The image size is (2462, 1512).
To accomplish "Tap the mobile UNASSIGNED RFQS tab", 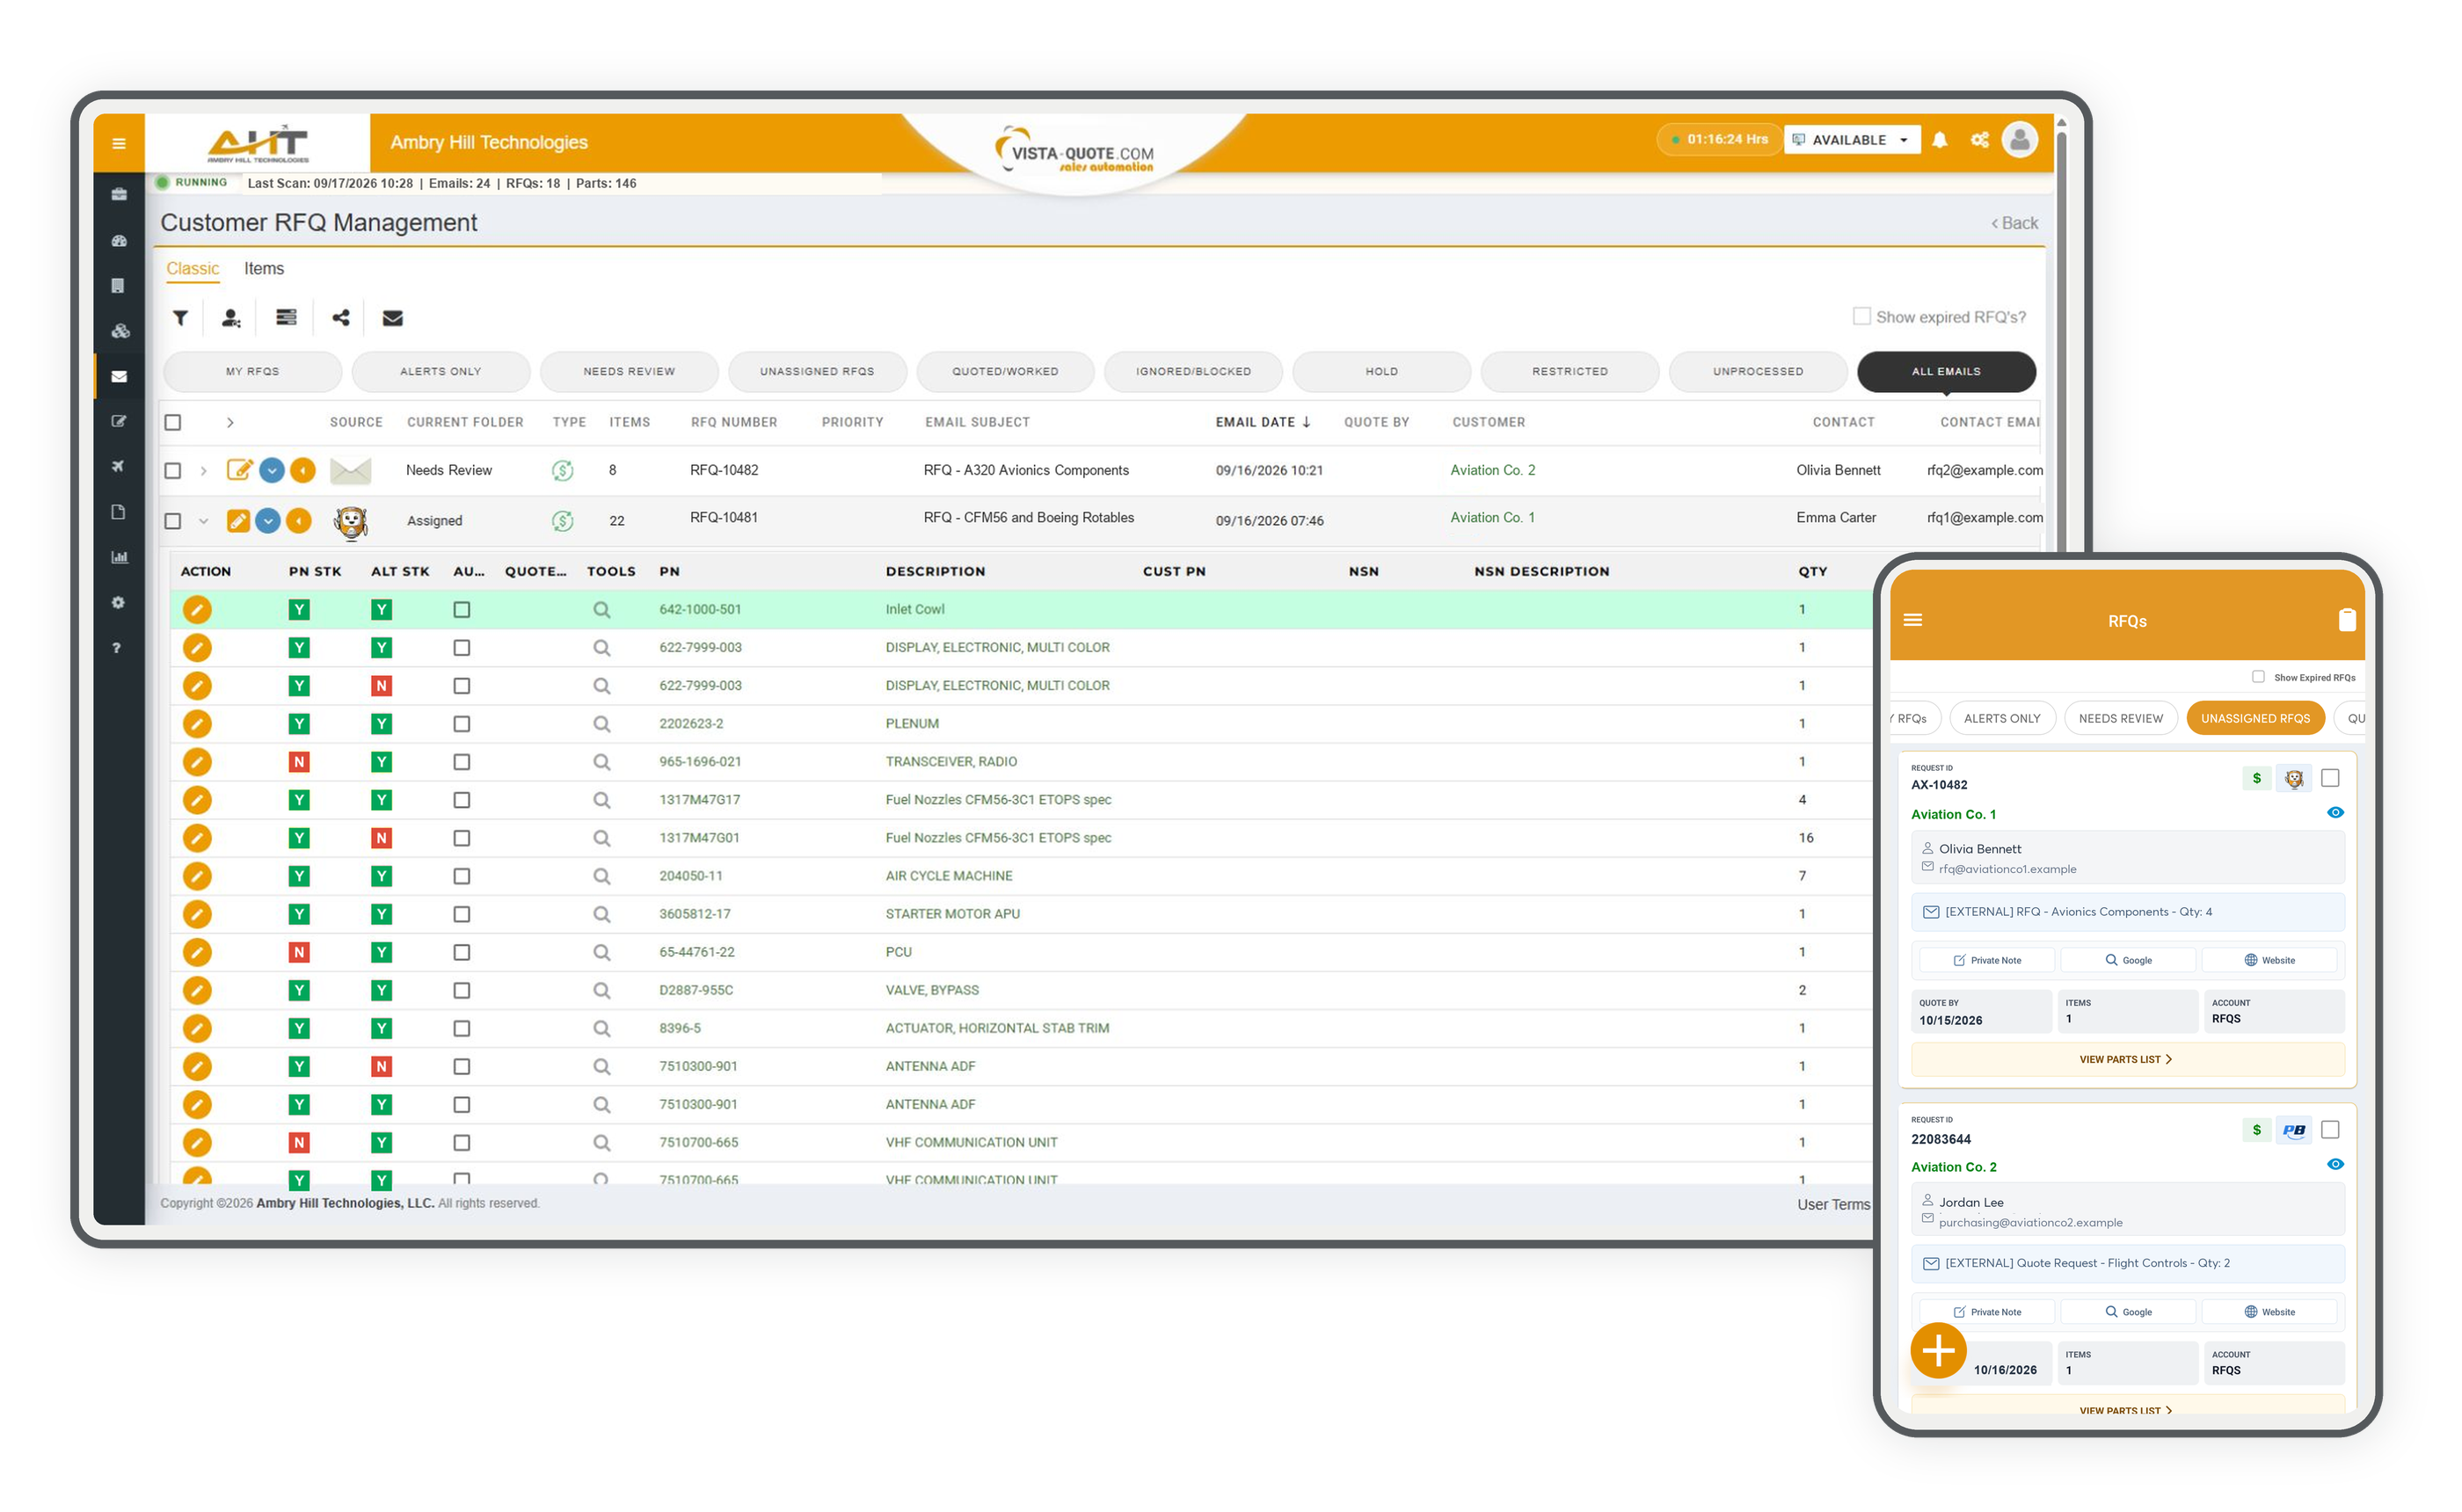I will point(2255,718).
